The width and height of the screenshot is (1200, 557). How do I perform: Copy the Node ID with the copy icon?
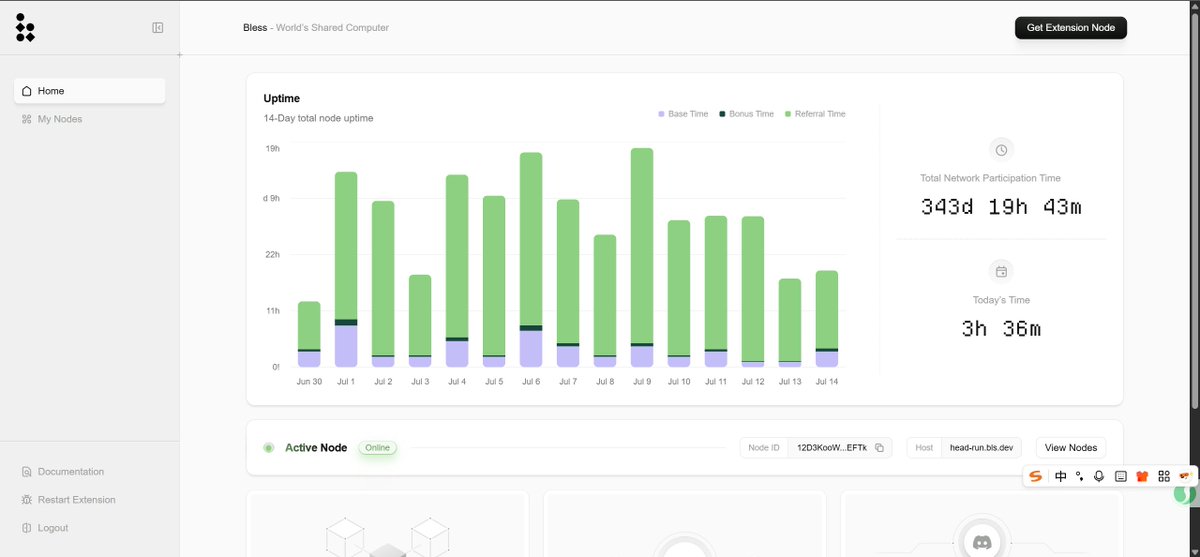click(879, 448)
